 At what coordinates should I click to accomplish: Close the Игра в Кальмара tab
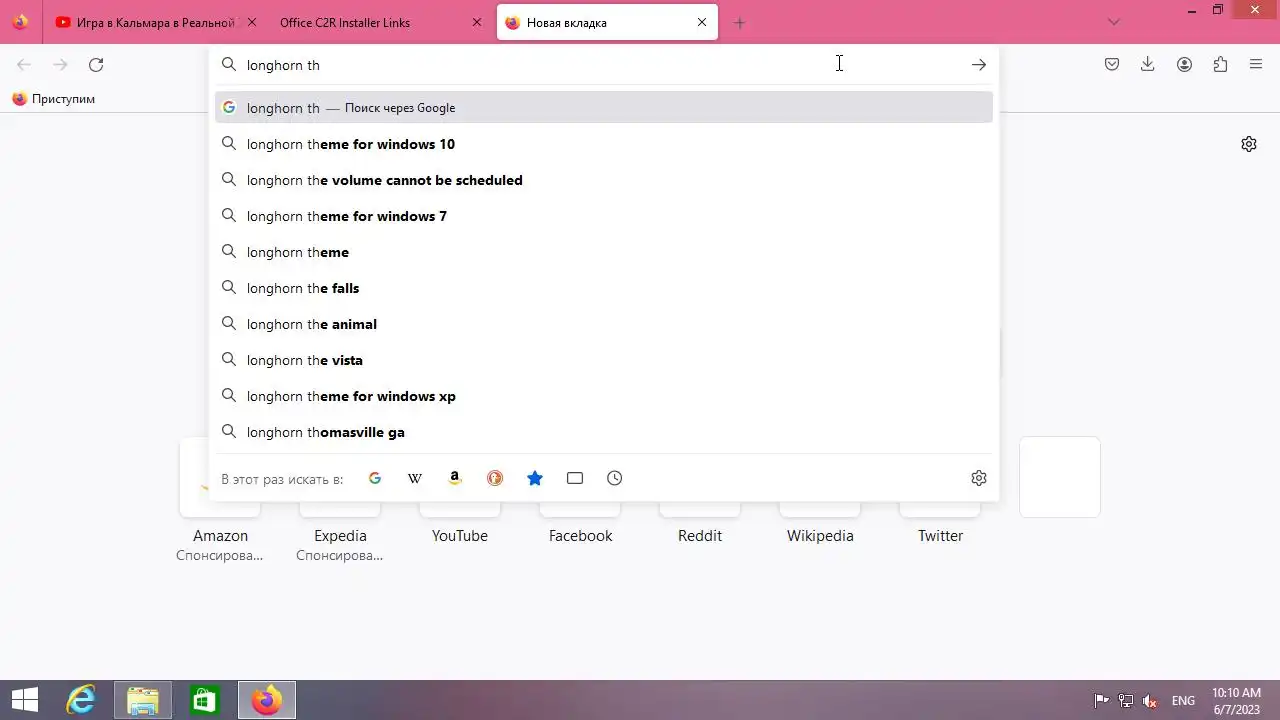coord(251,23)
